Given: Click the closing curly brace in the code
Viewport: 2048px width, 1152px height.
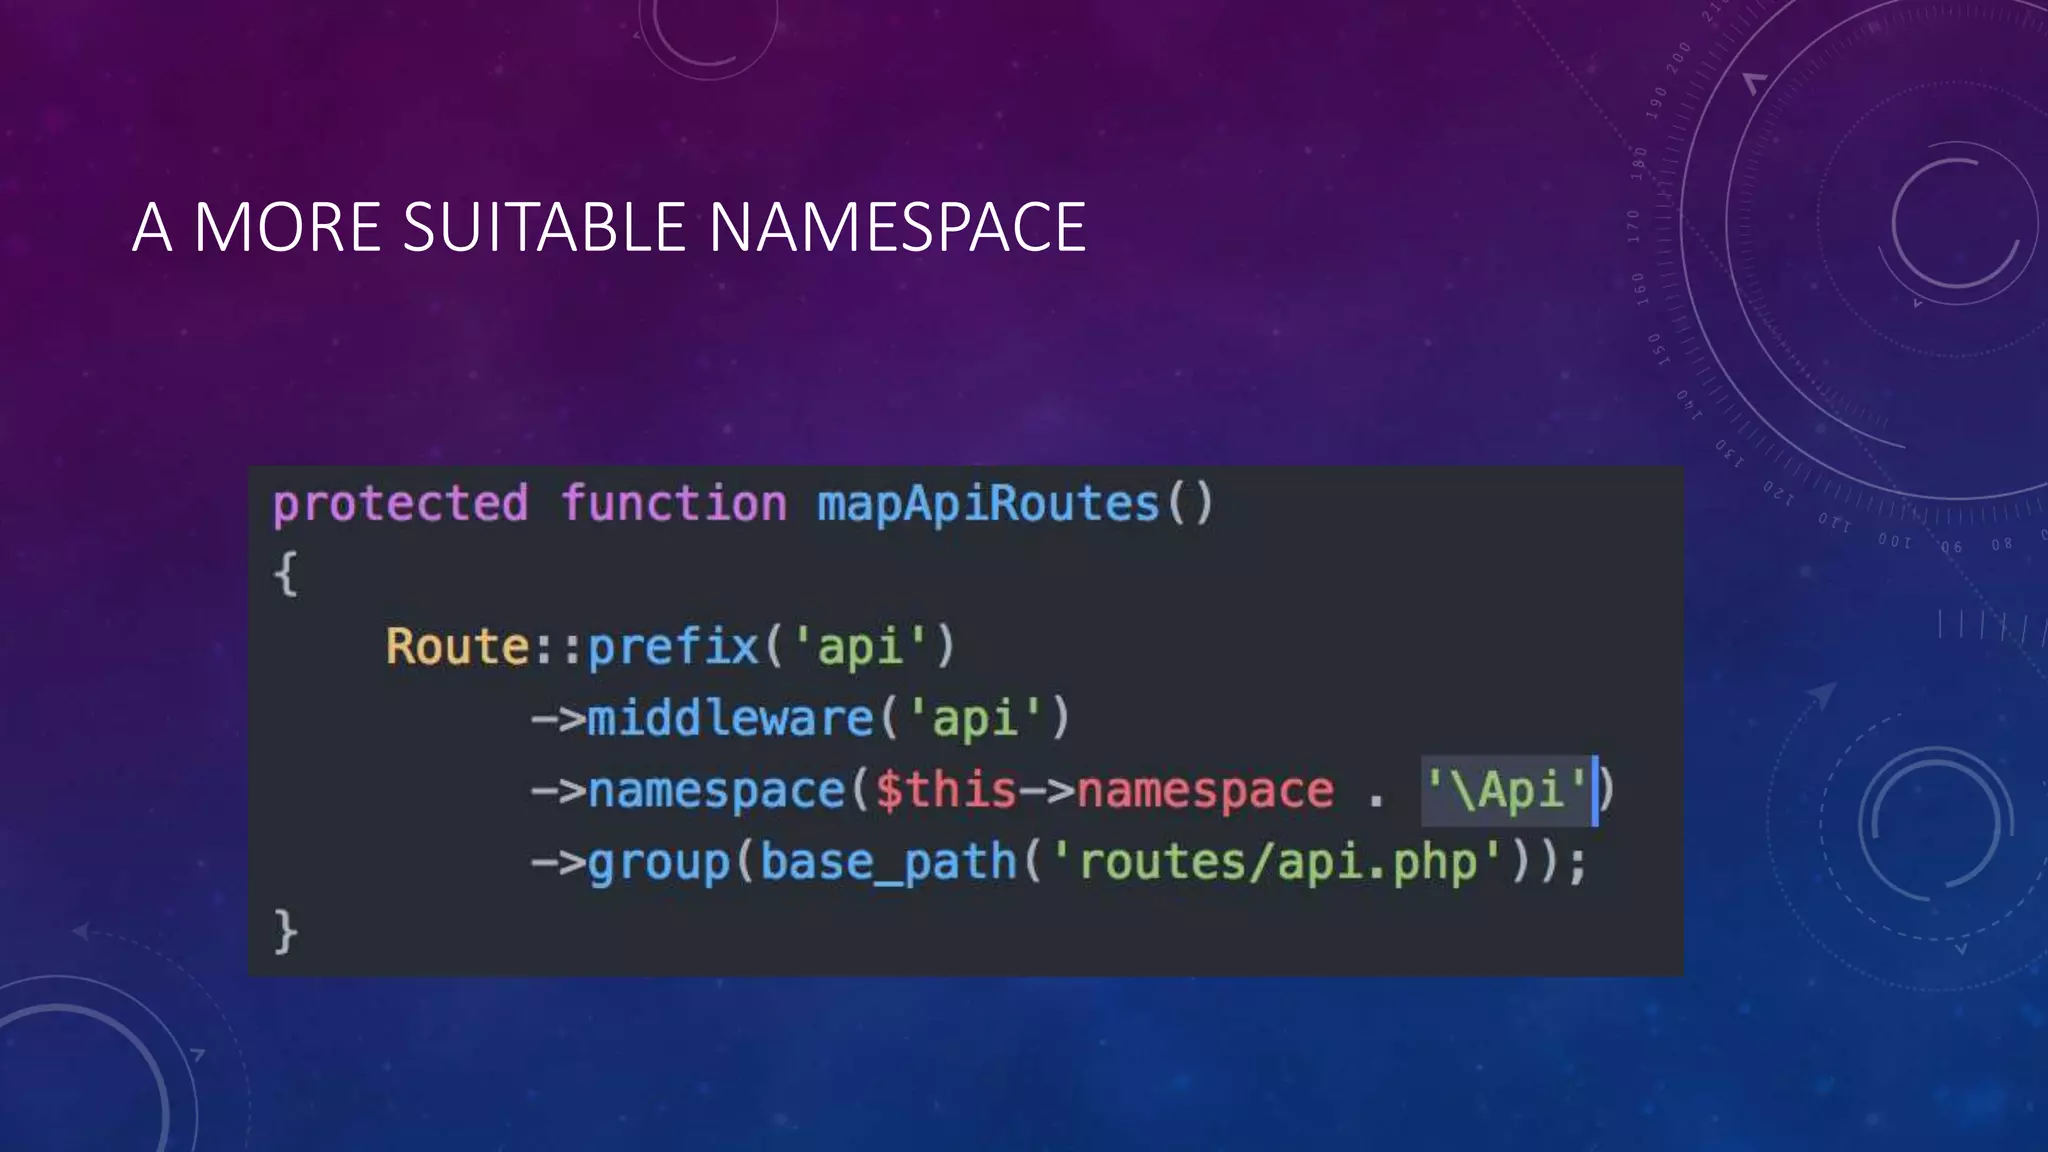Looking at the screenshot, I should 285,932.
